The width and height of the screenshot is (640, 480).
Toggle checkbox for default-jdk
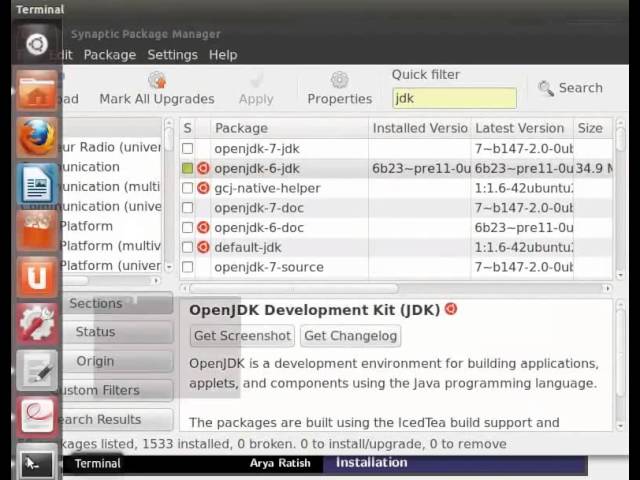pyautogui.click(x=187, y=247)
